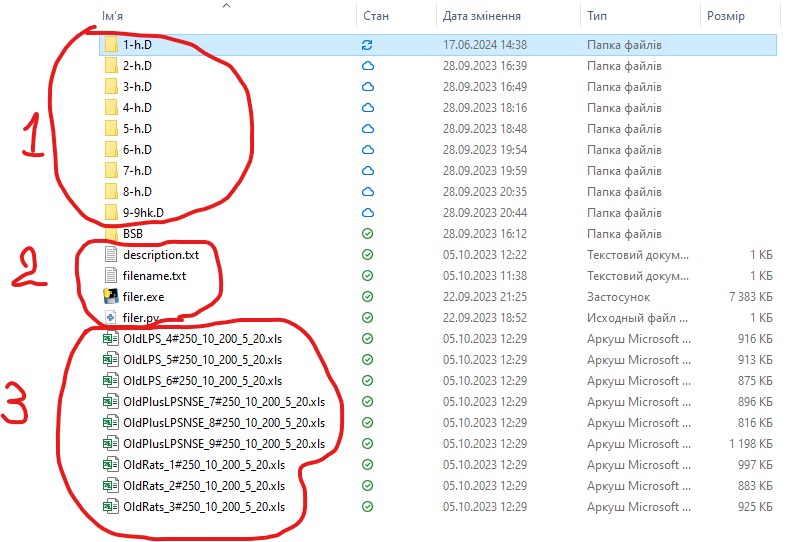Viewport: 809px width, 542px height.
Task: Sort by the Ім'я column header
Action: pyautogui.click(x=112, y=16)
